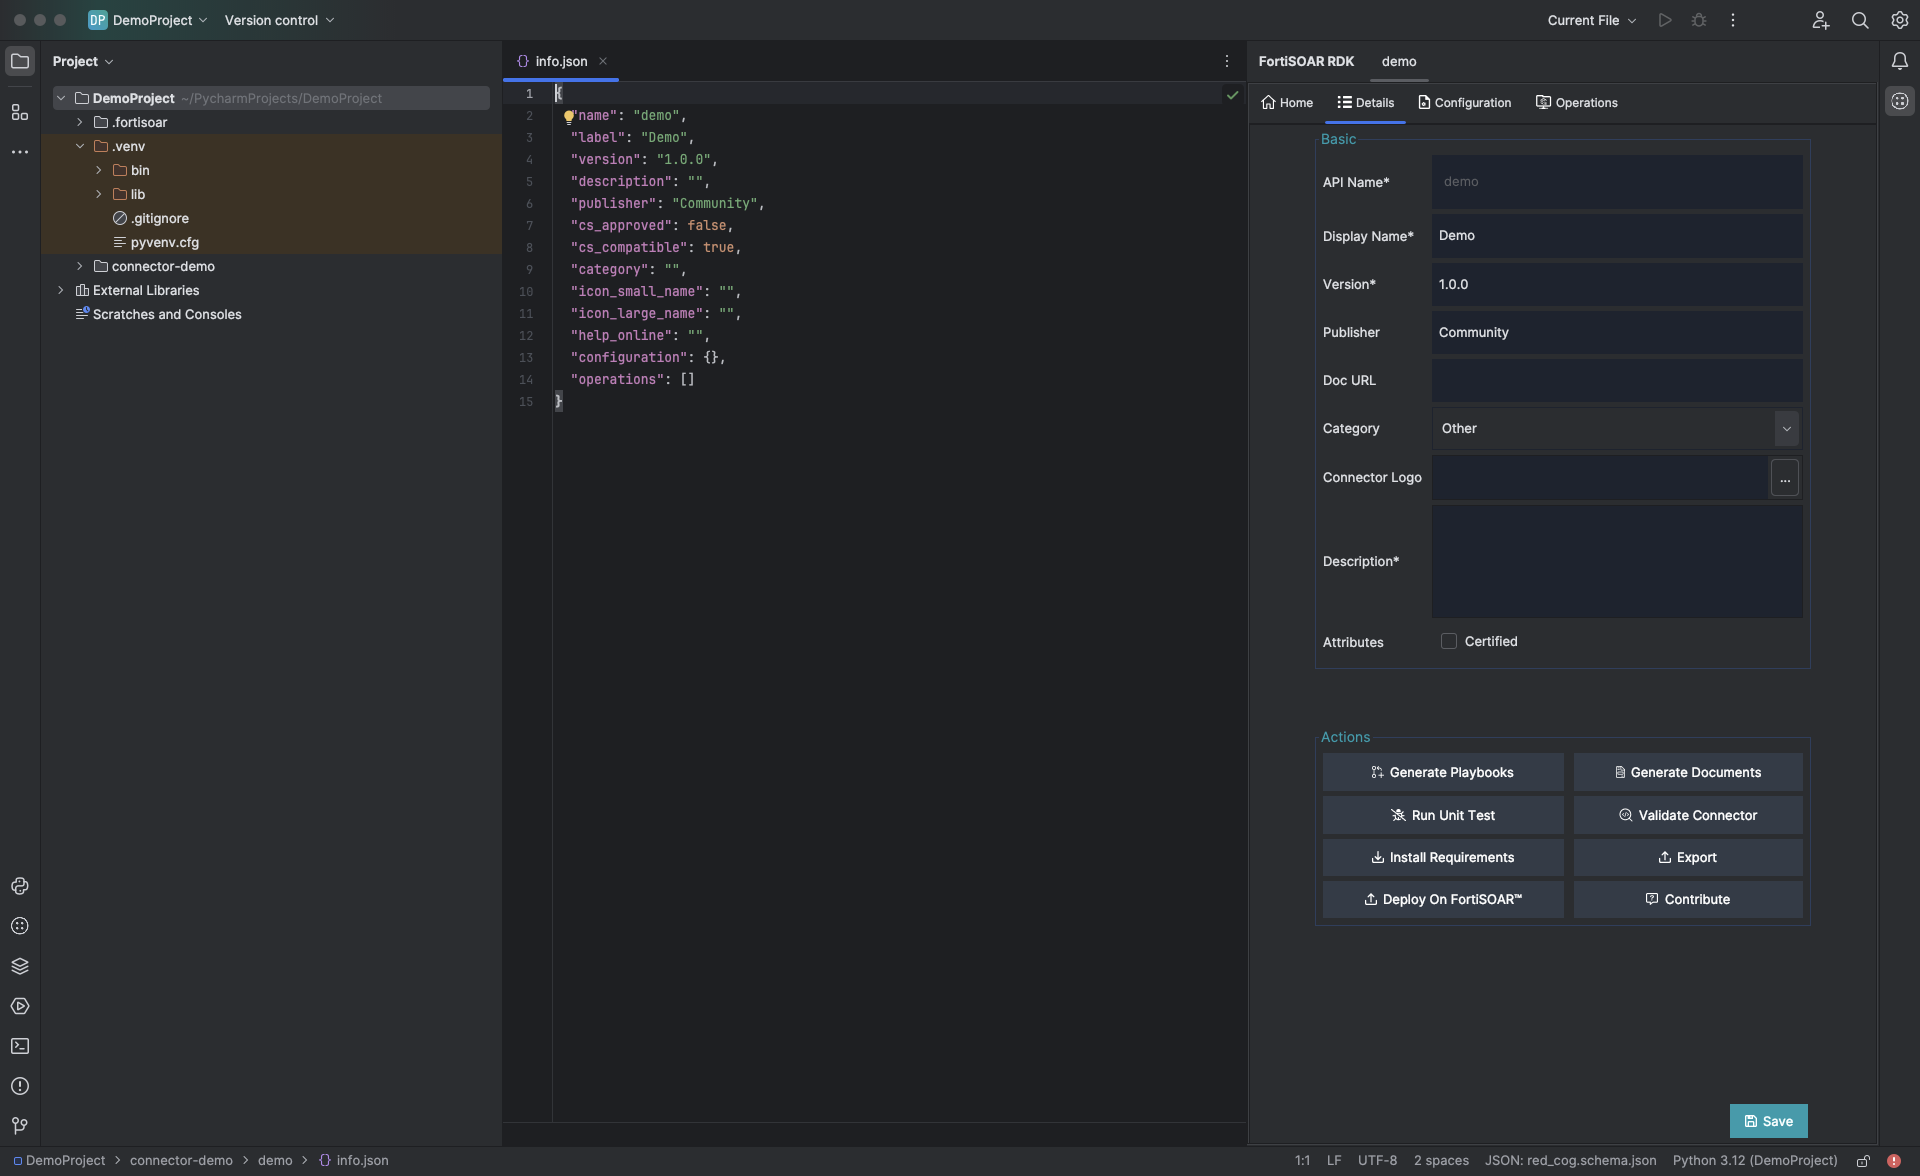1920x1176 pixels.
Task: Click the Validate Connector button
Action: click(1687, 815)
